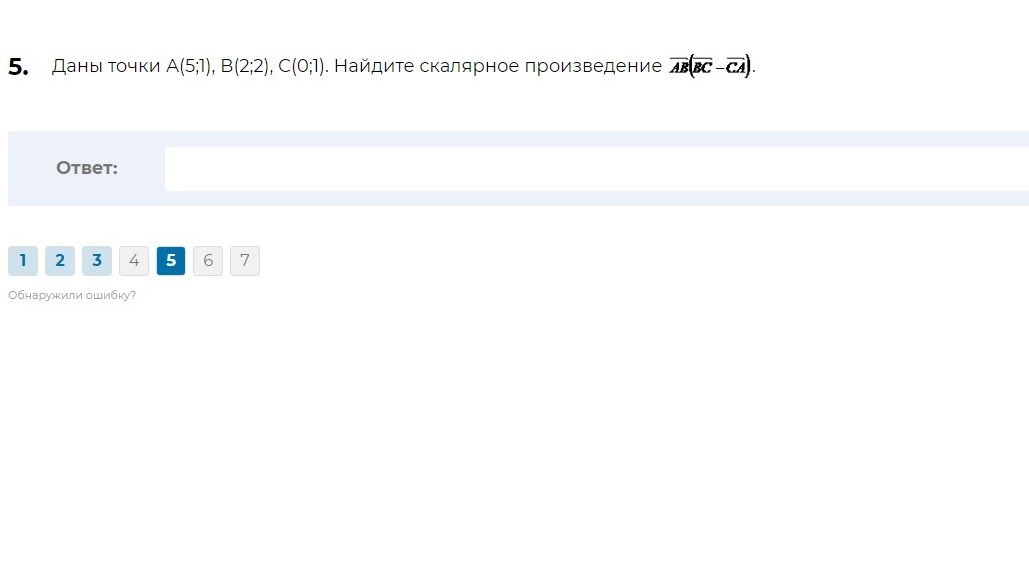Click the point B(2;2) text
Image resolution: width=1029 pixels, height=579 pixels.
click(244, 66)
